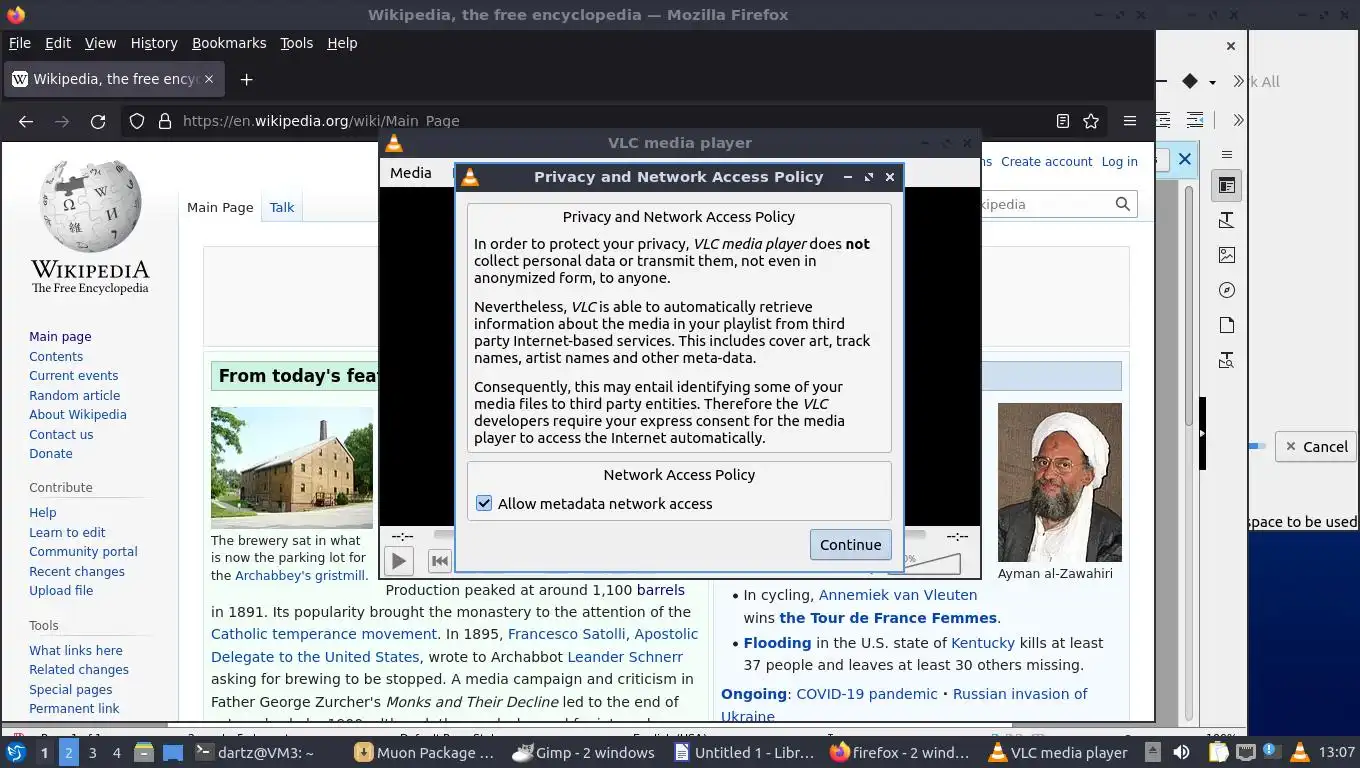
Task: Click the Wikipedia search magnifier icon
Action: click(x=1123, y=204)
